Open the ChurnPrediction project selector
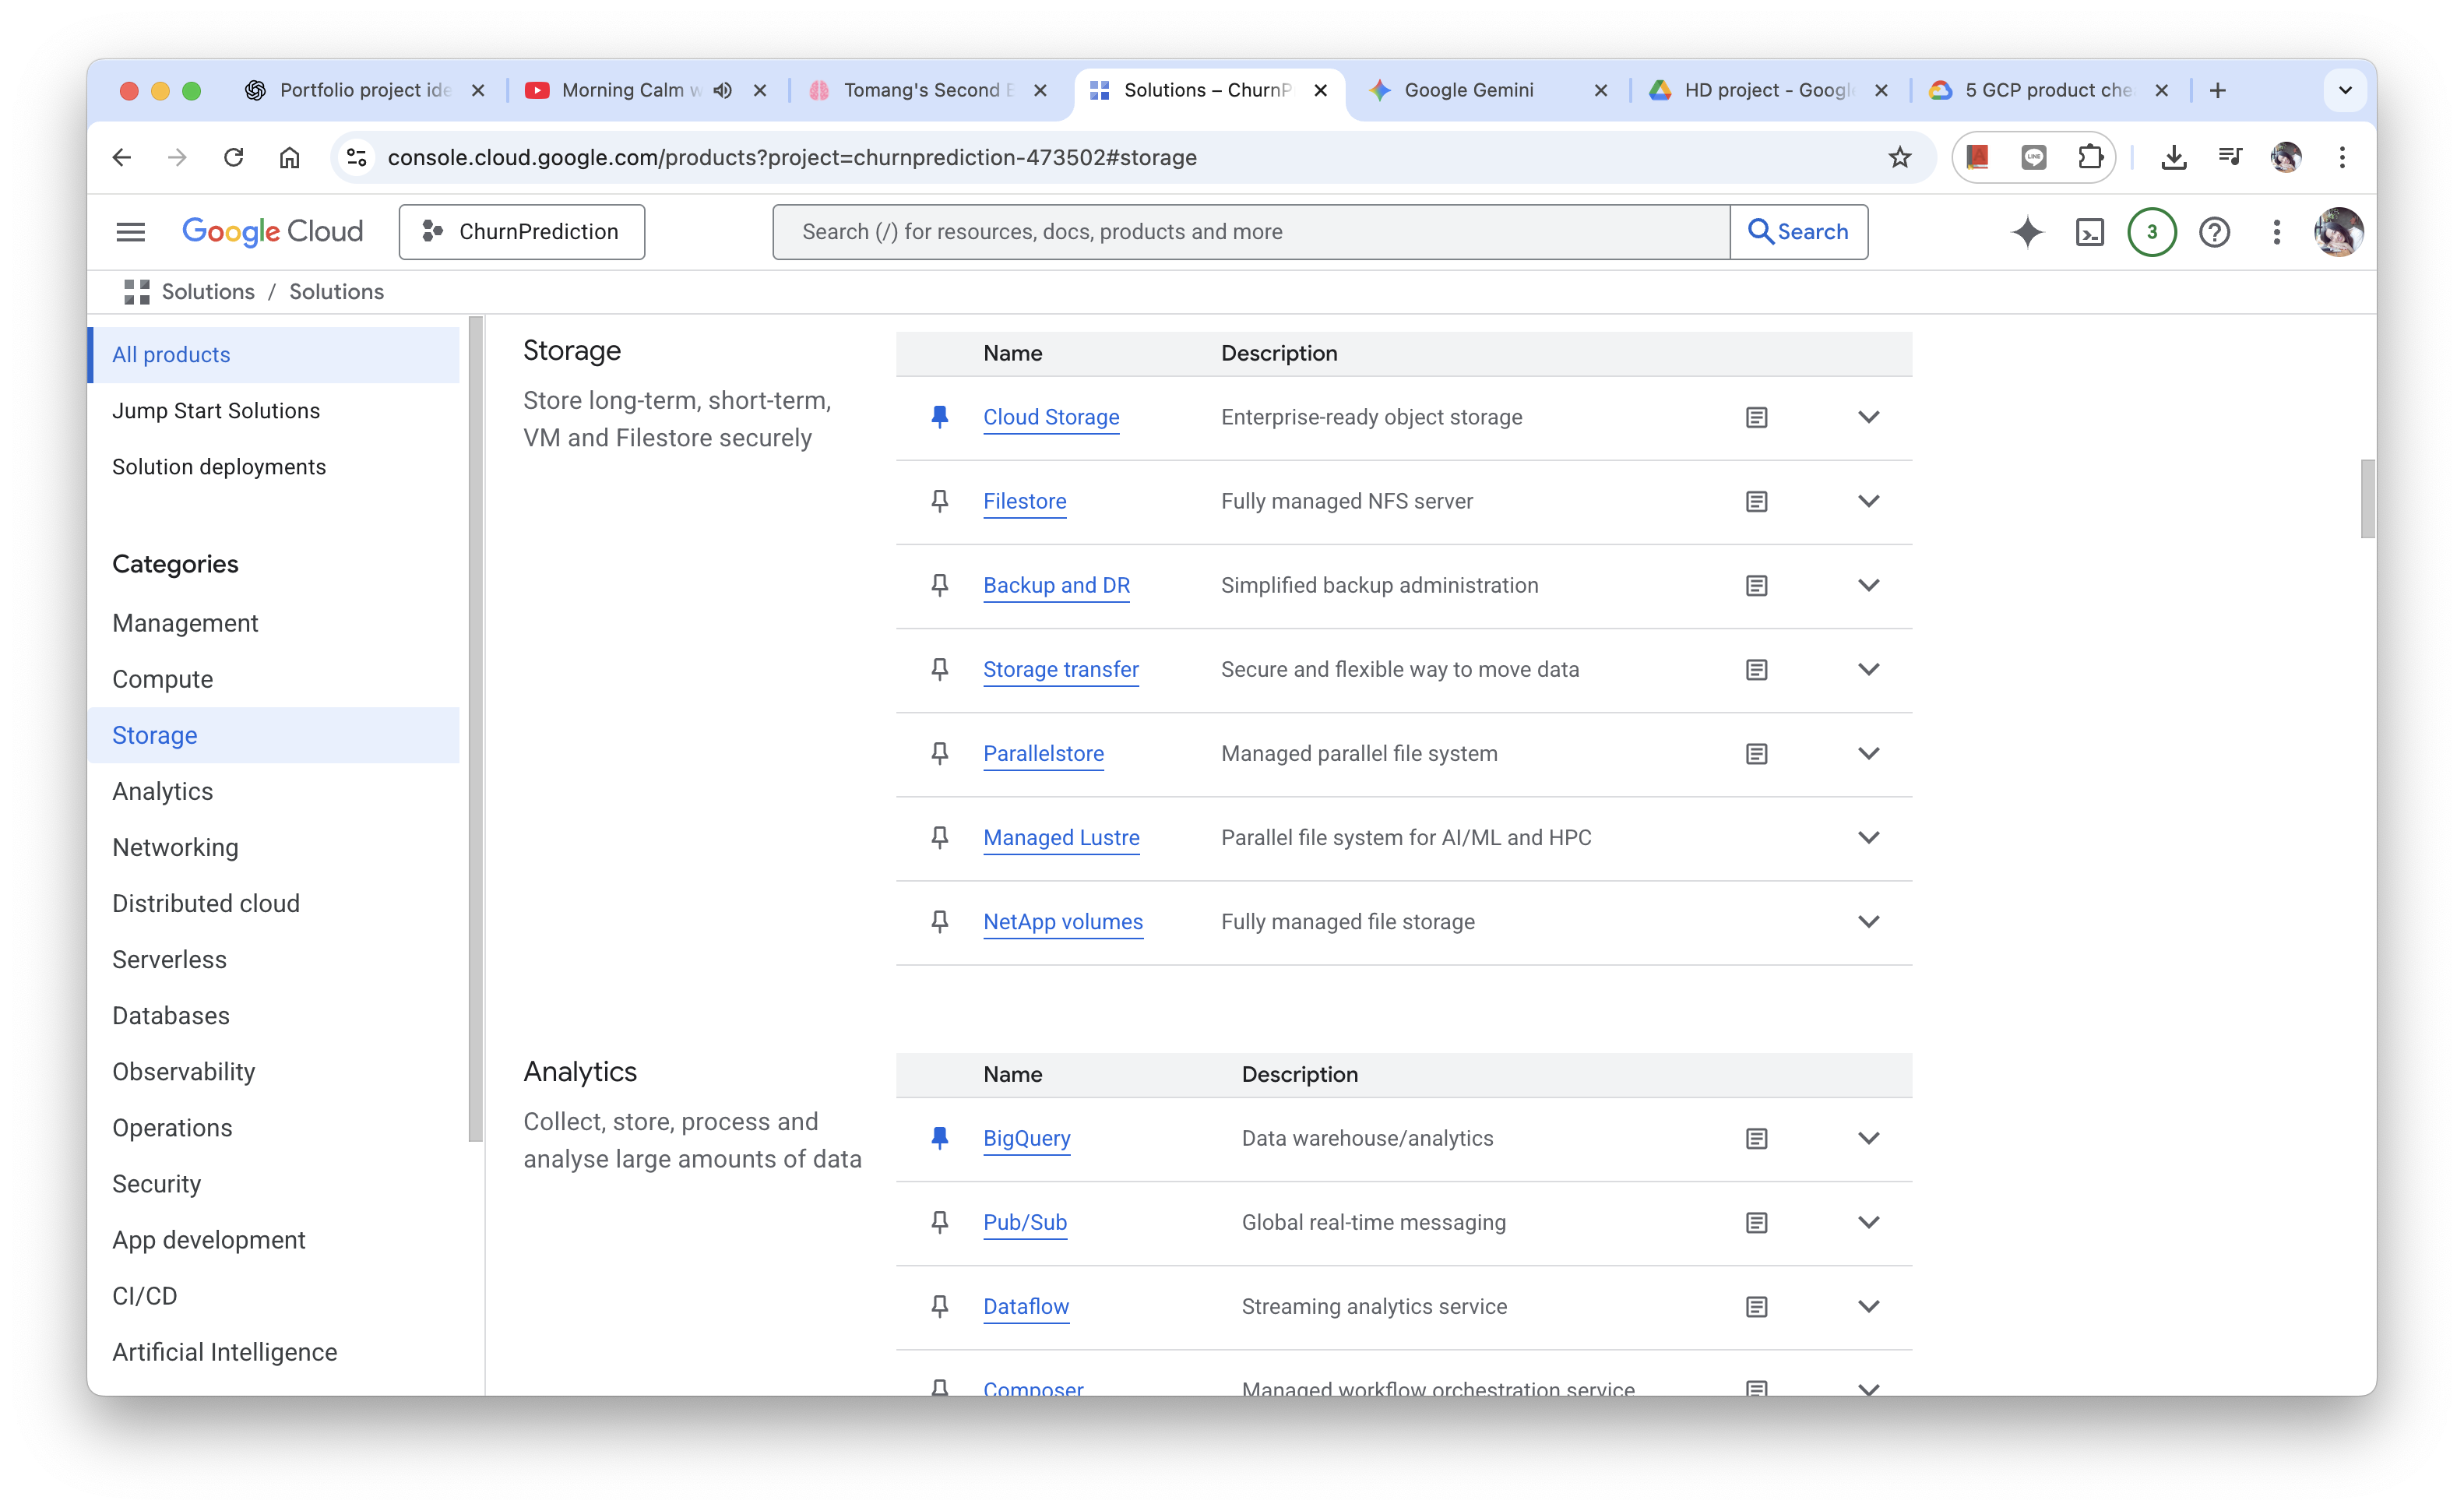 (521, 232)
